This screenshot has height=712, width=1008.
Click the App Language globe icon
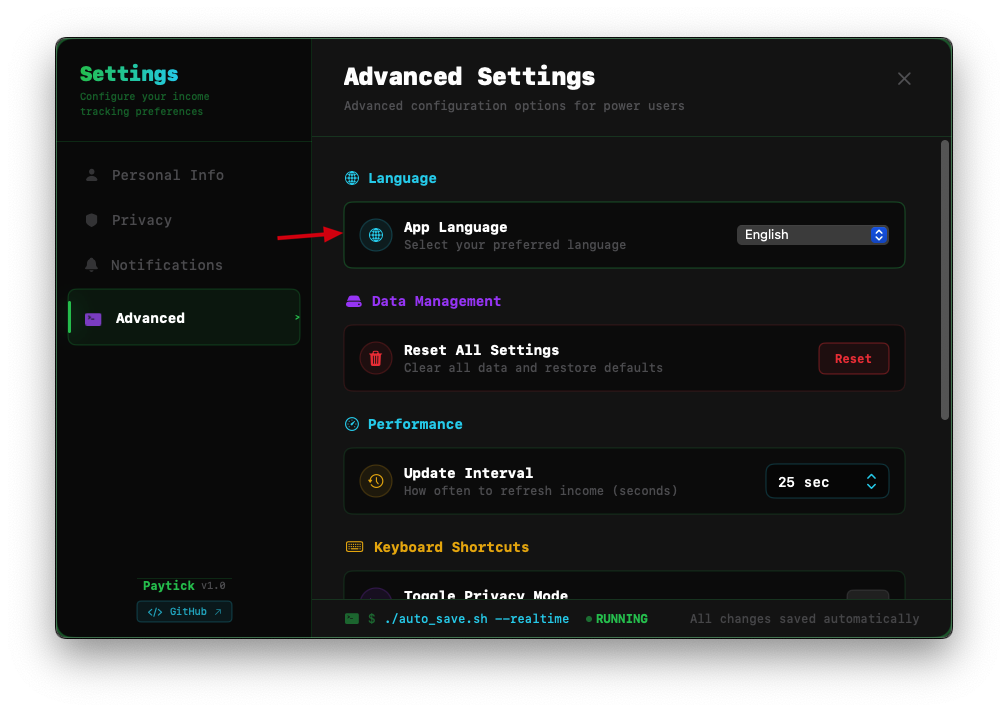pos(375,235)
